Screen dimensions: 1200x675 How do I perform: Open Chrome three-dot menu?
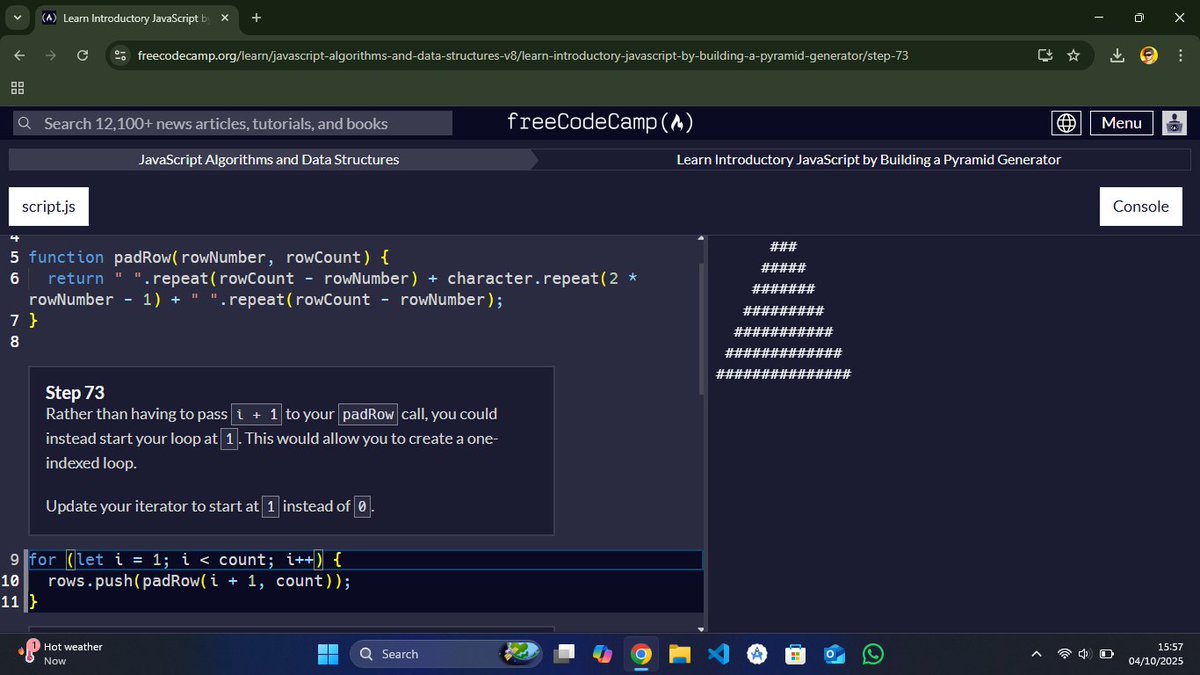click(x=1178, y=55)
